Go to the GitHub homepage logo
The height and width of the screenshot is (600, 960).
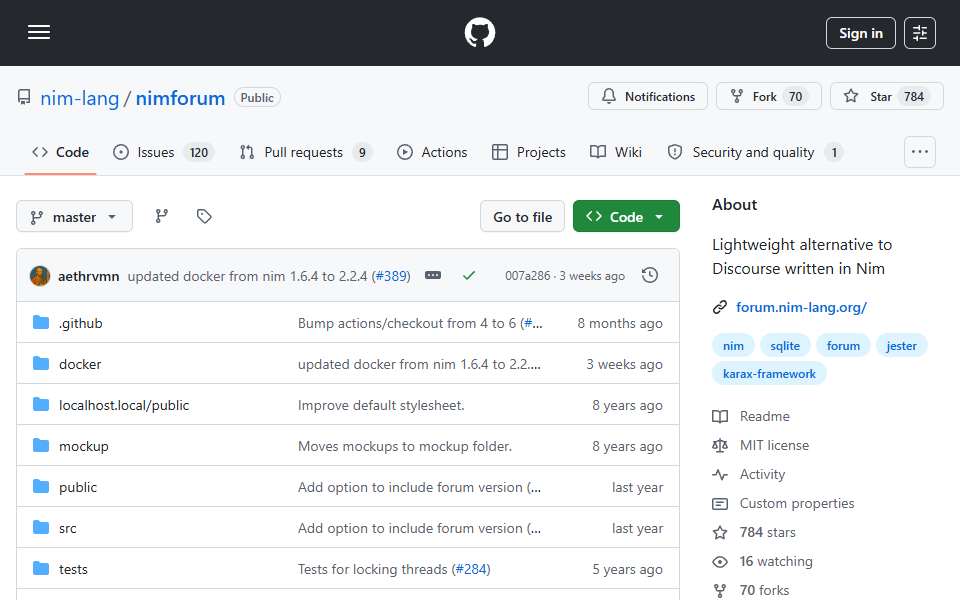[x=479, y=32]
